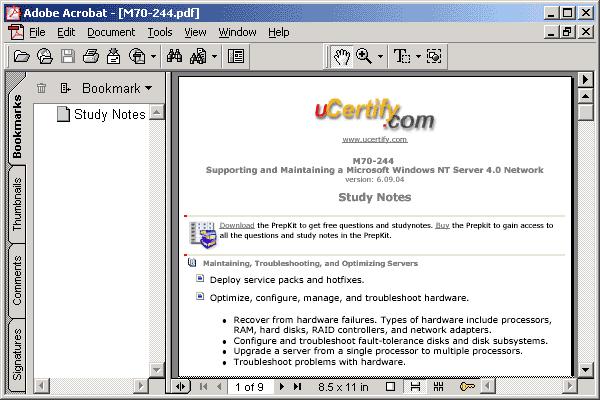Click the document security key icon
Image resolution: width=600 pixels, height=400 pixels.
pyautogui.click(x=467, y=387)
